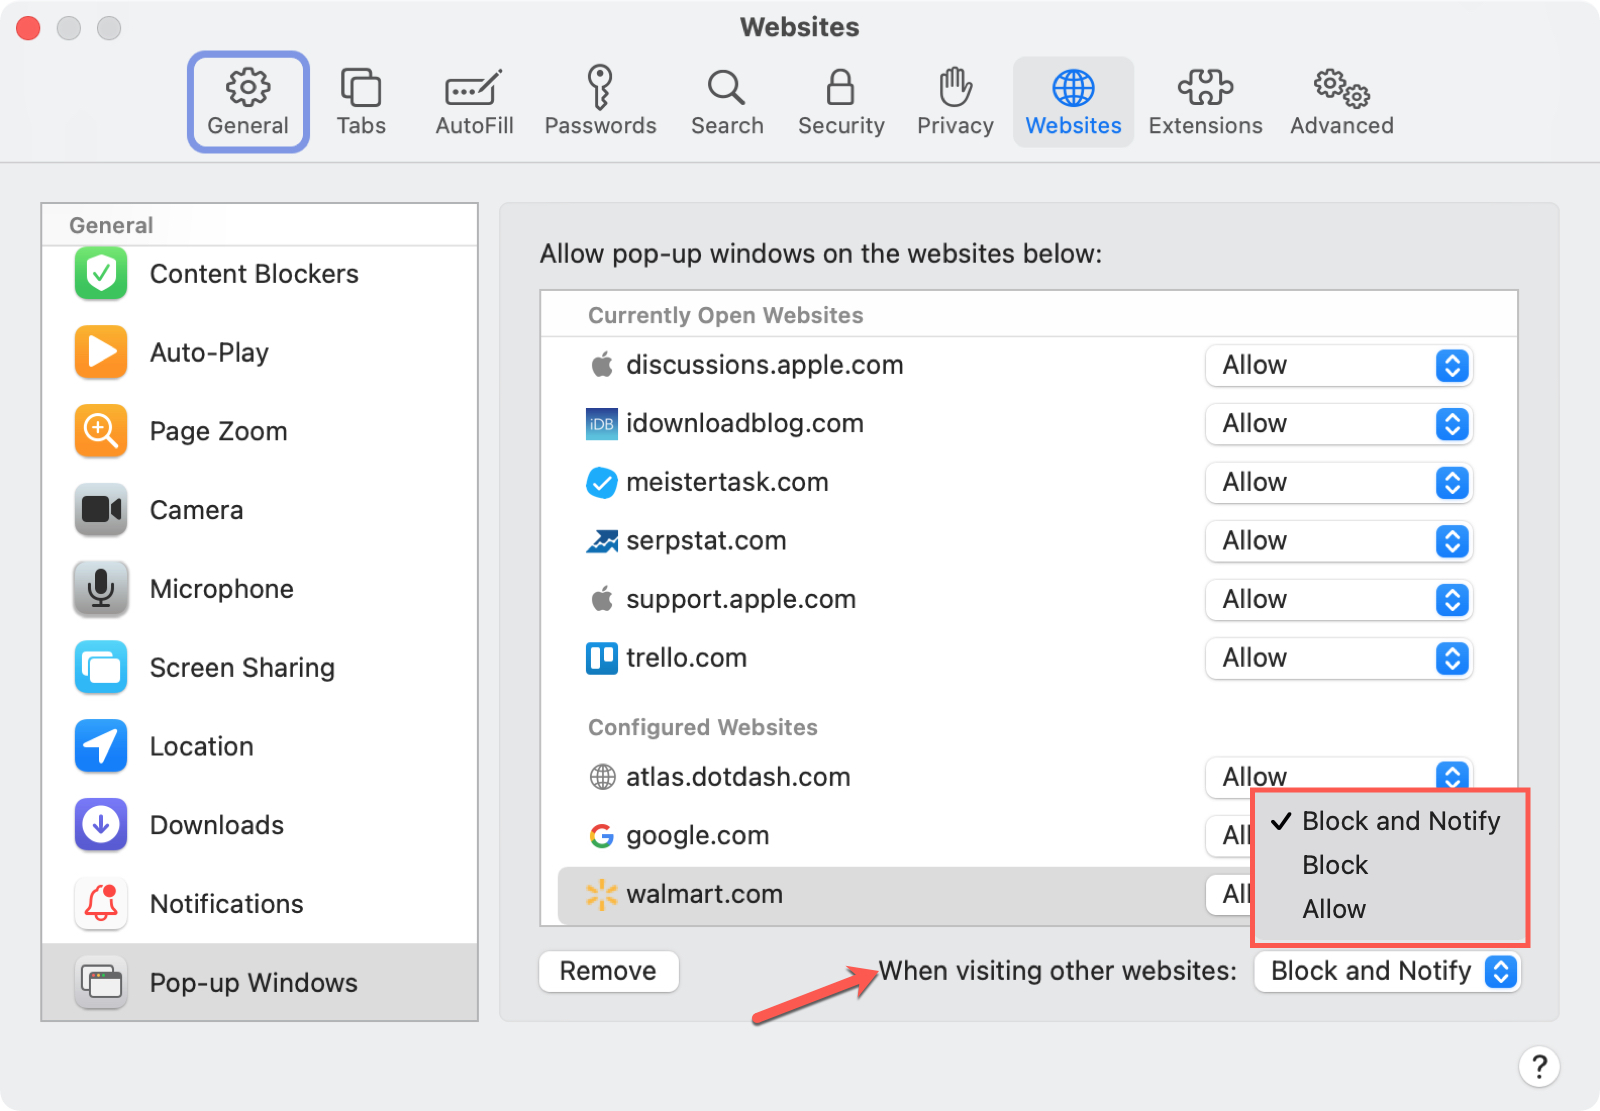This screenshot has width=1600, height=1111.
Task: Open the Privacy preferences tab
Action: click(x=955, y=102)
